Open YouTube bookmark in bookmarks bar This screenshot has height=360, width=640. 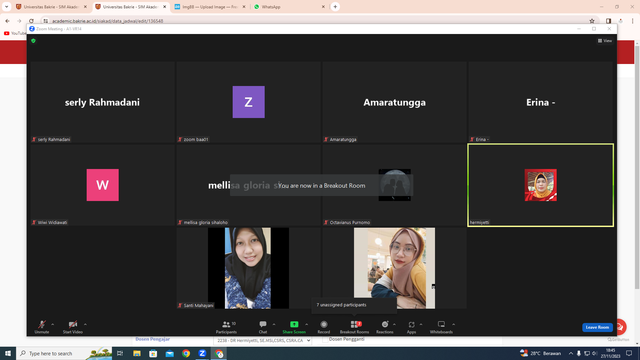coord(15,33)
